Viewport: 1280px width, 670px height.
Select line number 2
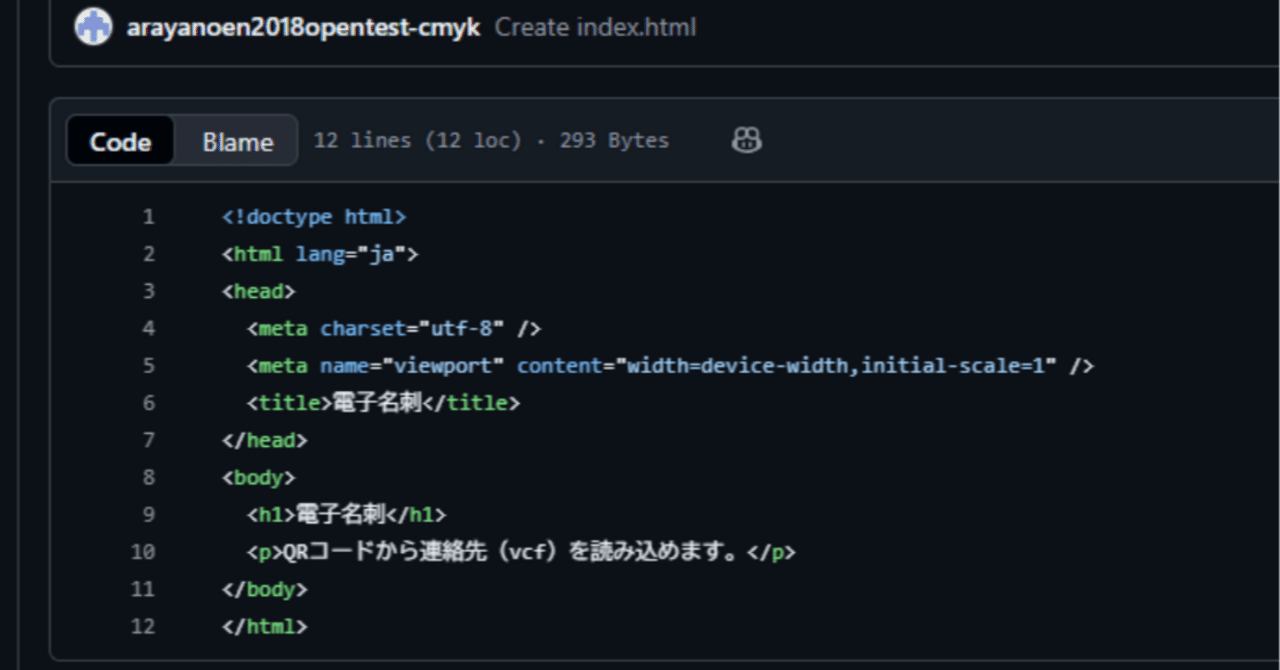tap(148, 254)
